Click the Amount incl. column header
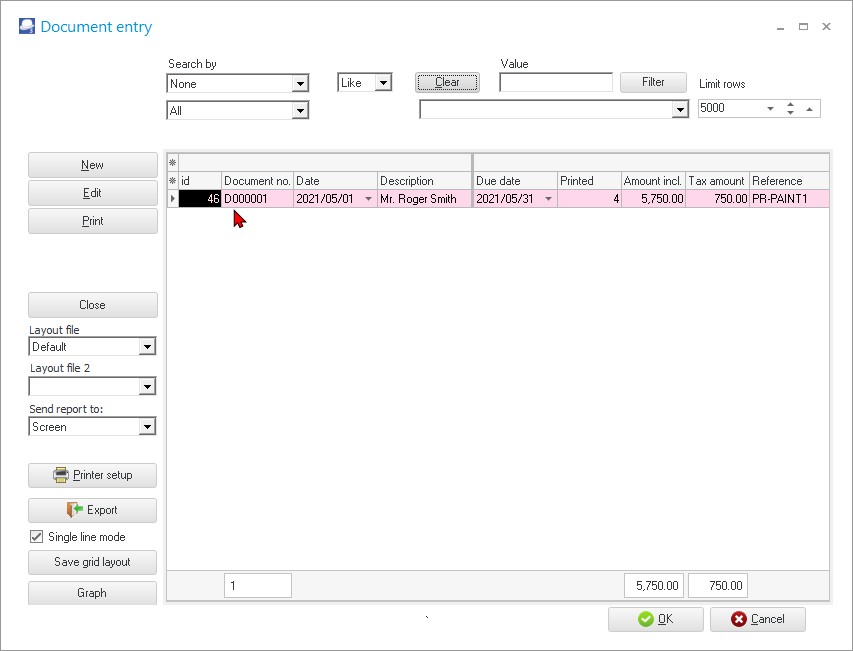Screen dimensions: 853x651 (652, 181)
